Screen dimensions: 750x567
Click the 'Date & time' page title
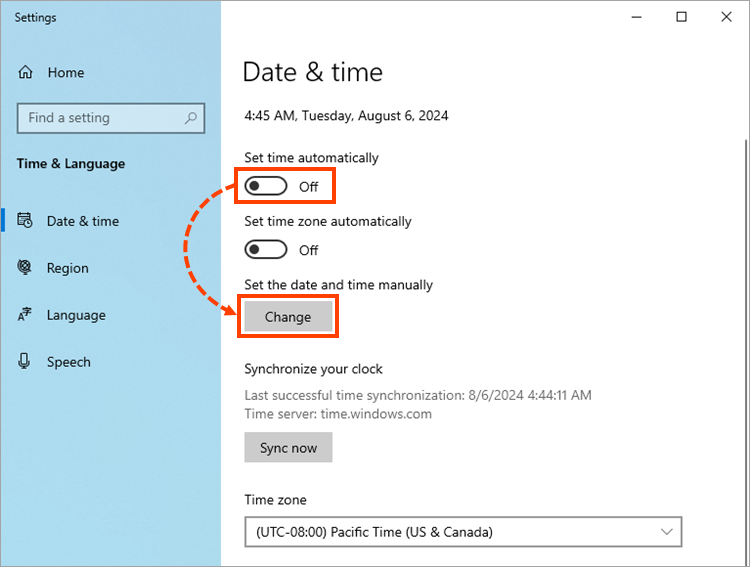pos(313,72)
